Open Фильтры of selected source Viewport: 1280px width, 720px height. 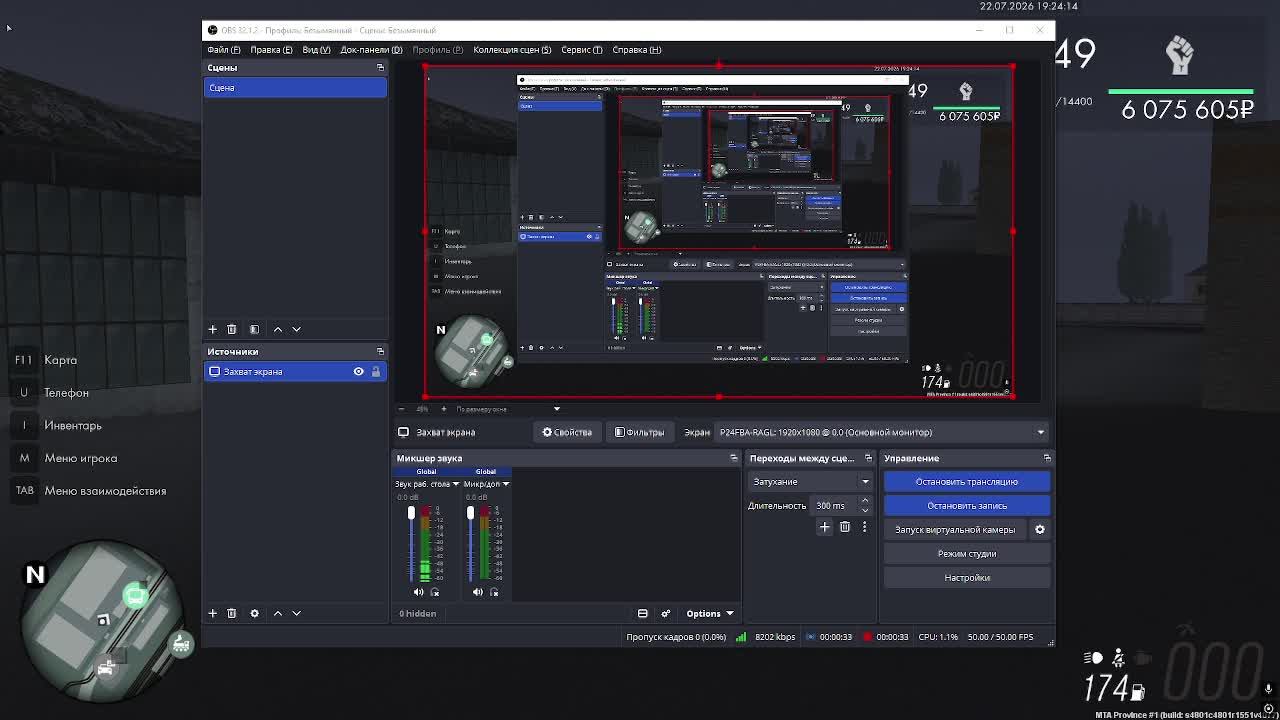639,432
